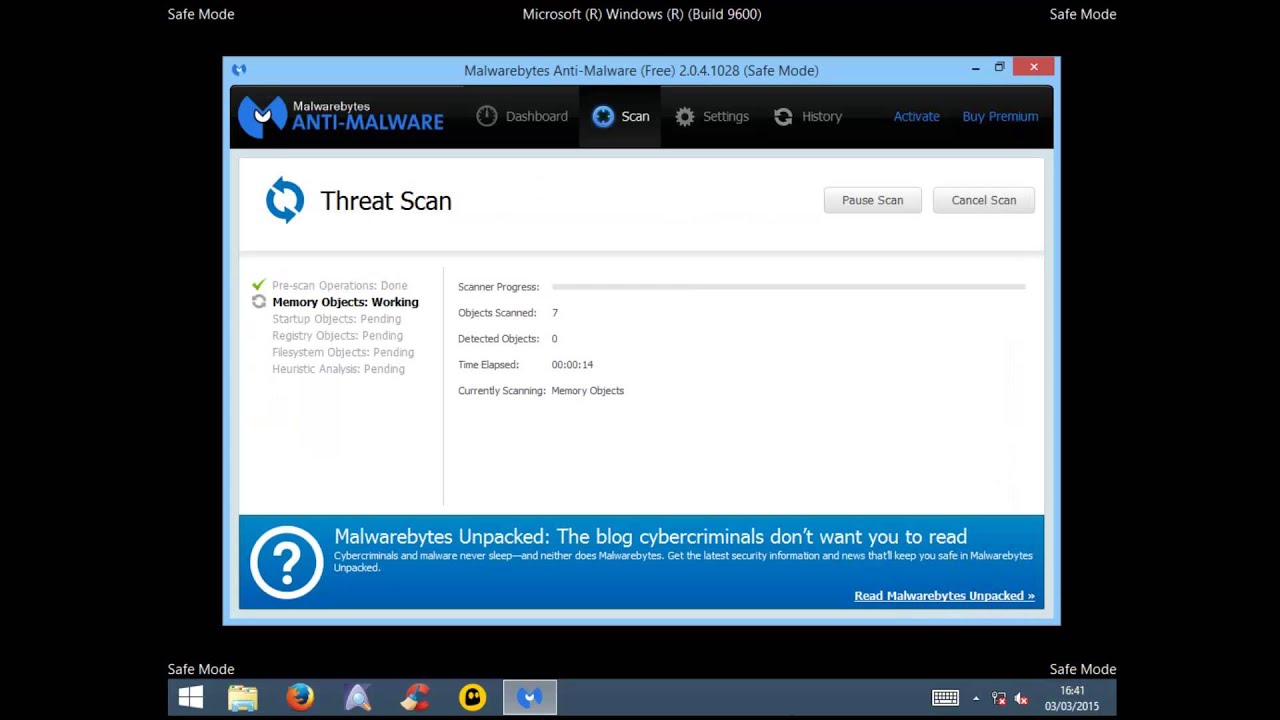The image size is (1280, 720).
Task: Launch Firefox from the taskbar
Action: pos(300,697)
